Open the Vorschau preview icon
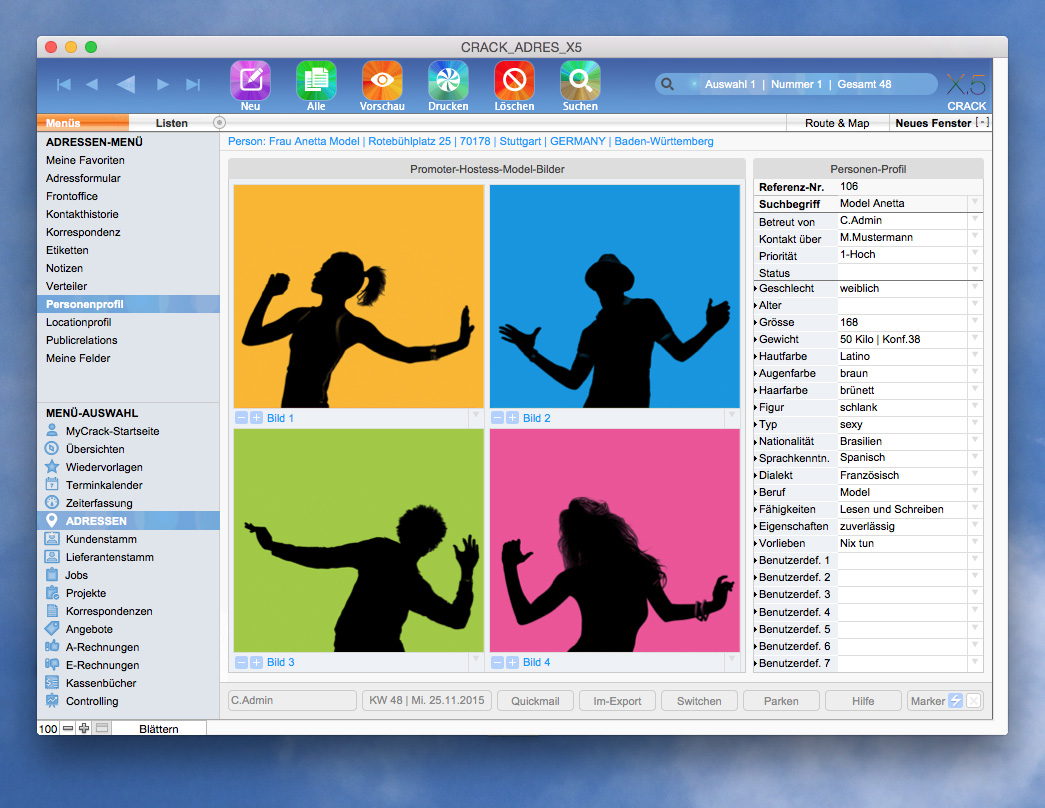Viewport: 1045px width, 808px height. (381, 83)
